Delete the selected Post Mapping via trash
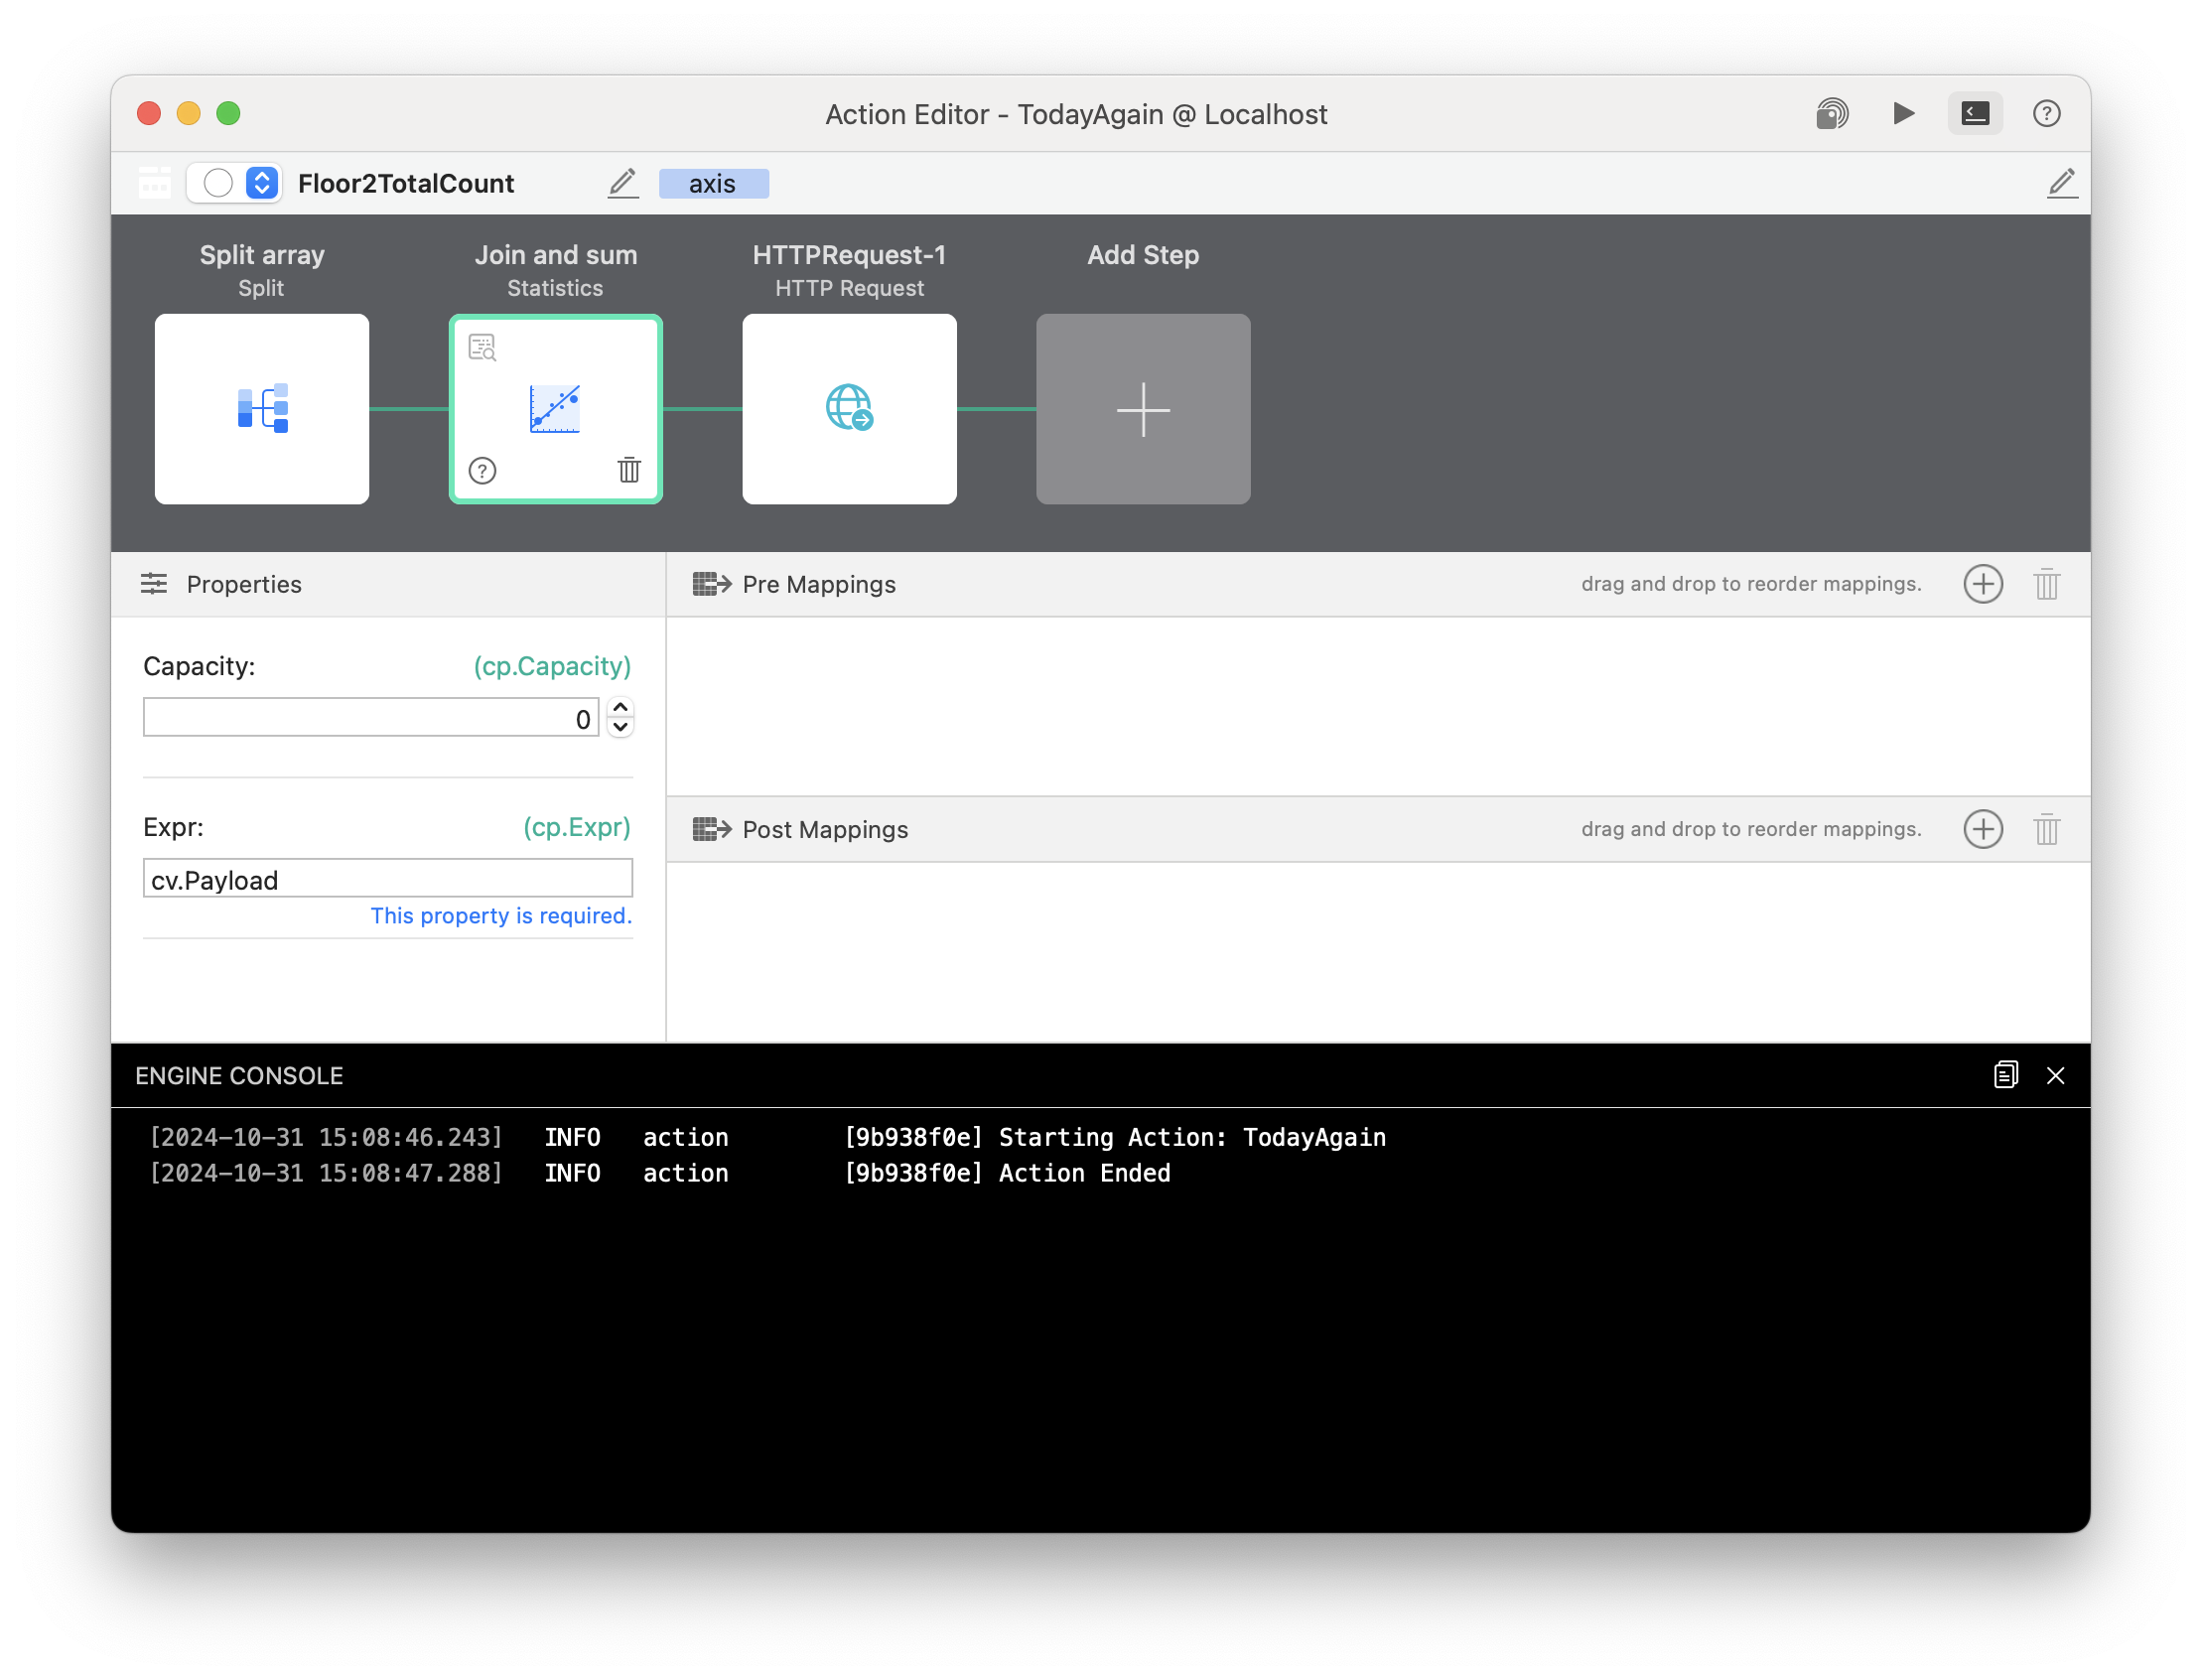This screenshot has width=2202, height=1680. pyautogui.click(x=2046, y=829)
